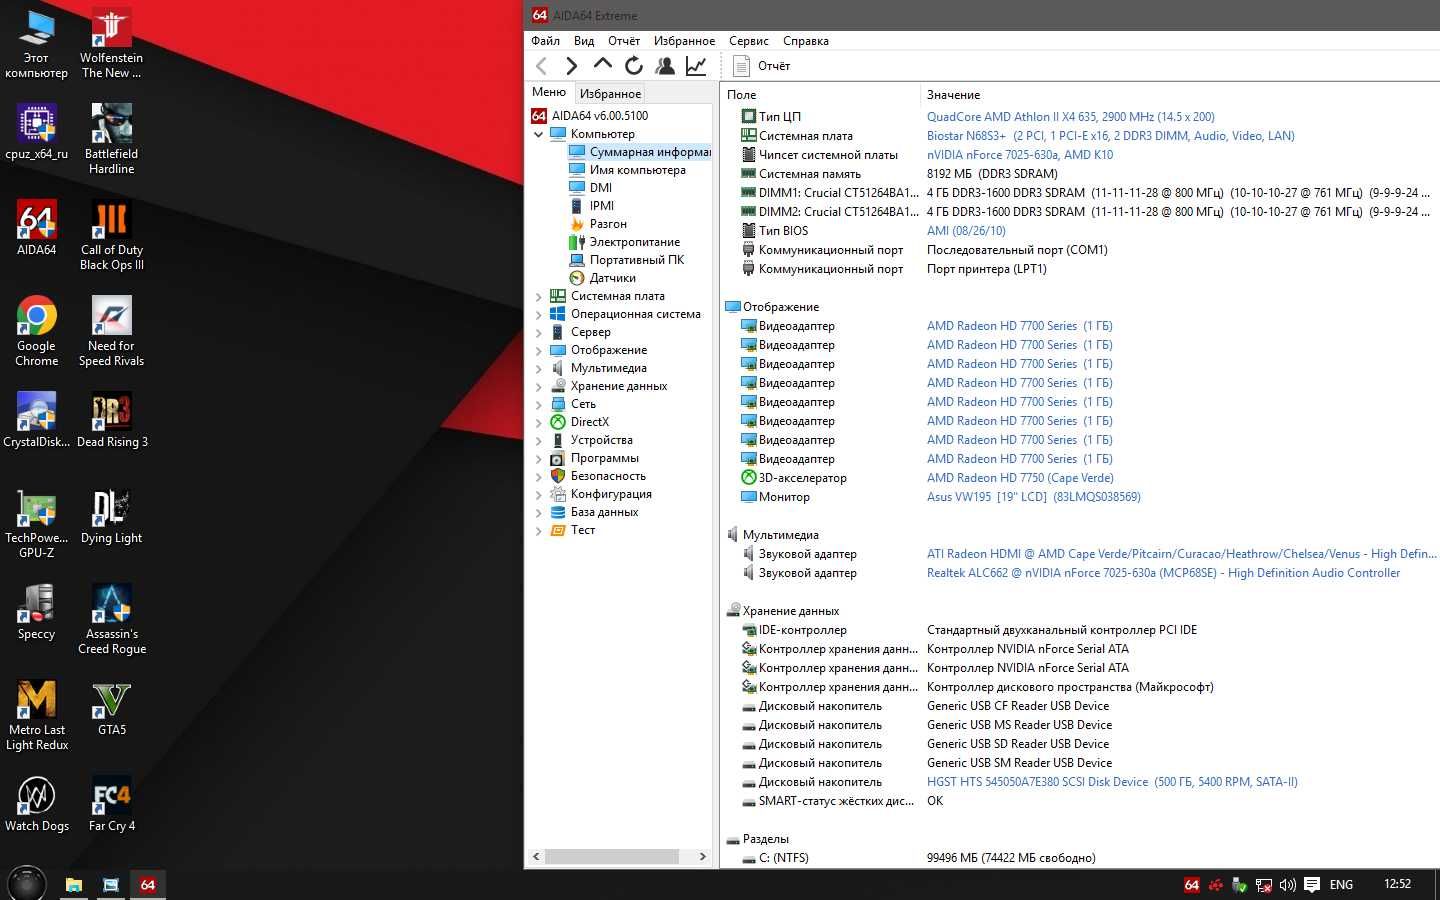Open the Сервис menu
This screenshot has width=1440, height=900.
749,41
